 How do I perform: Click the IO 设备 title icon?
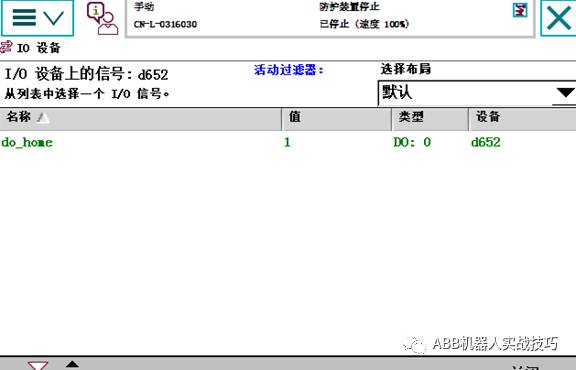[x=6, y=47]
